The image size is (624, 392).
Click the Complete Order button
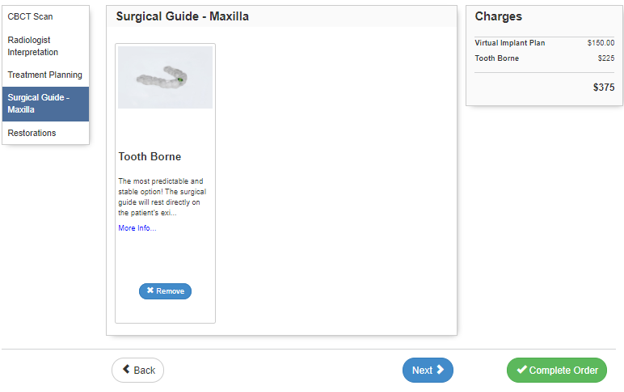click(557, 370)
